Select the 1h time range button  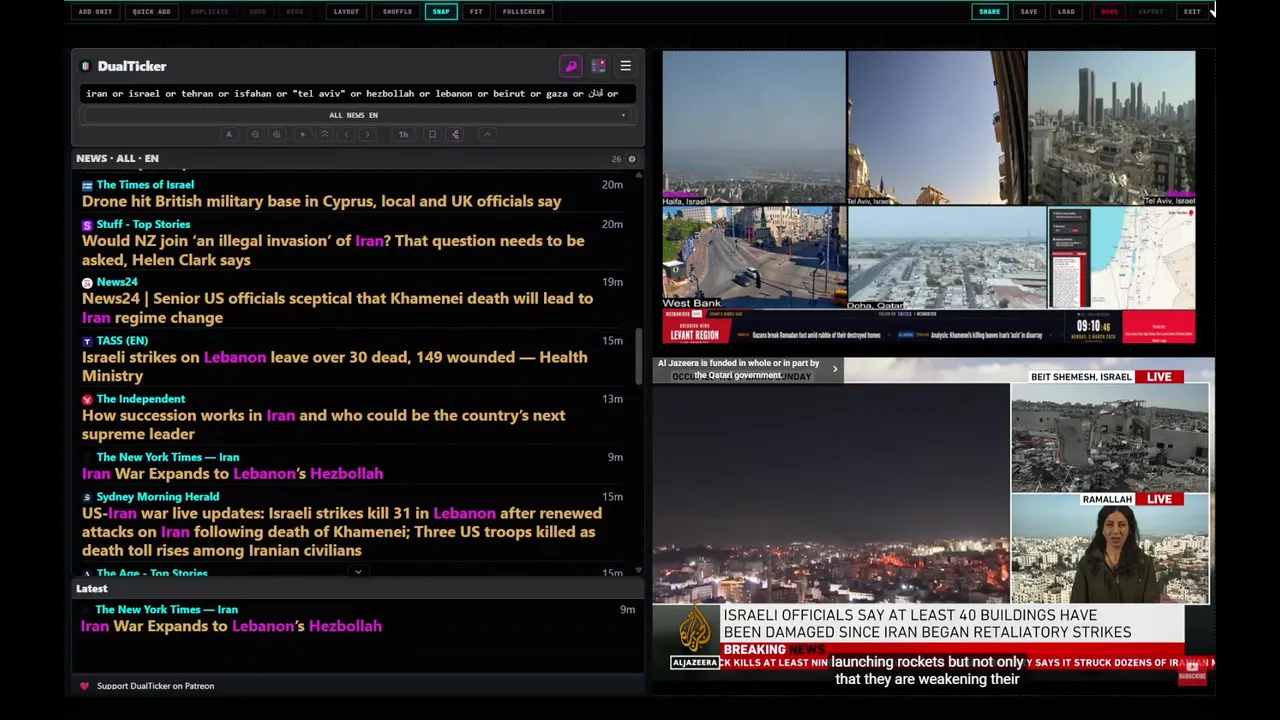tap(403, 134)
